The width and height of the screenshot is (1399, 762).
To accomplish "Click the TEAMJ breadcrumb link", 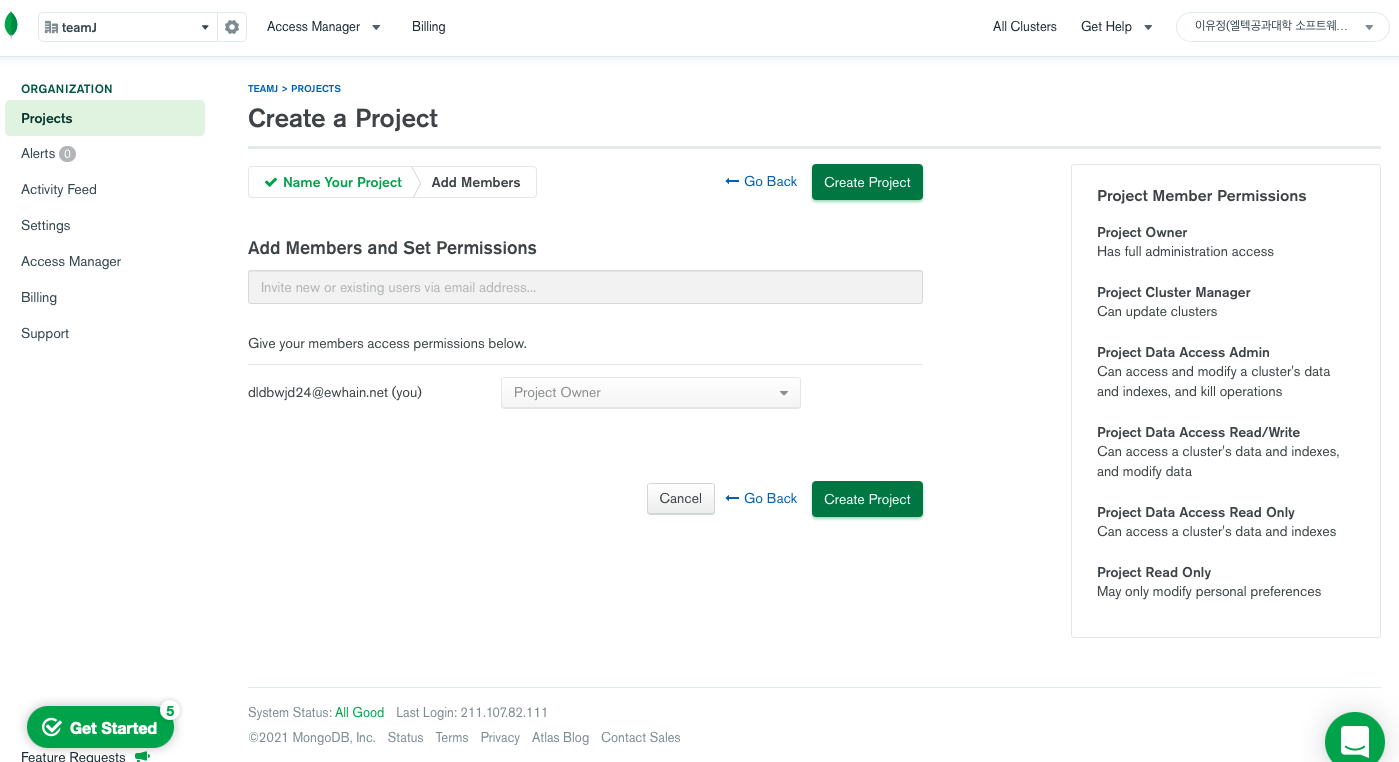I will click(x=263, y=89).
